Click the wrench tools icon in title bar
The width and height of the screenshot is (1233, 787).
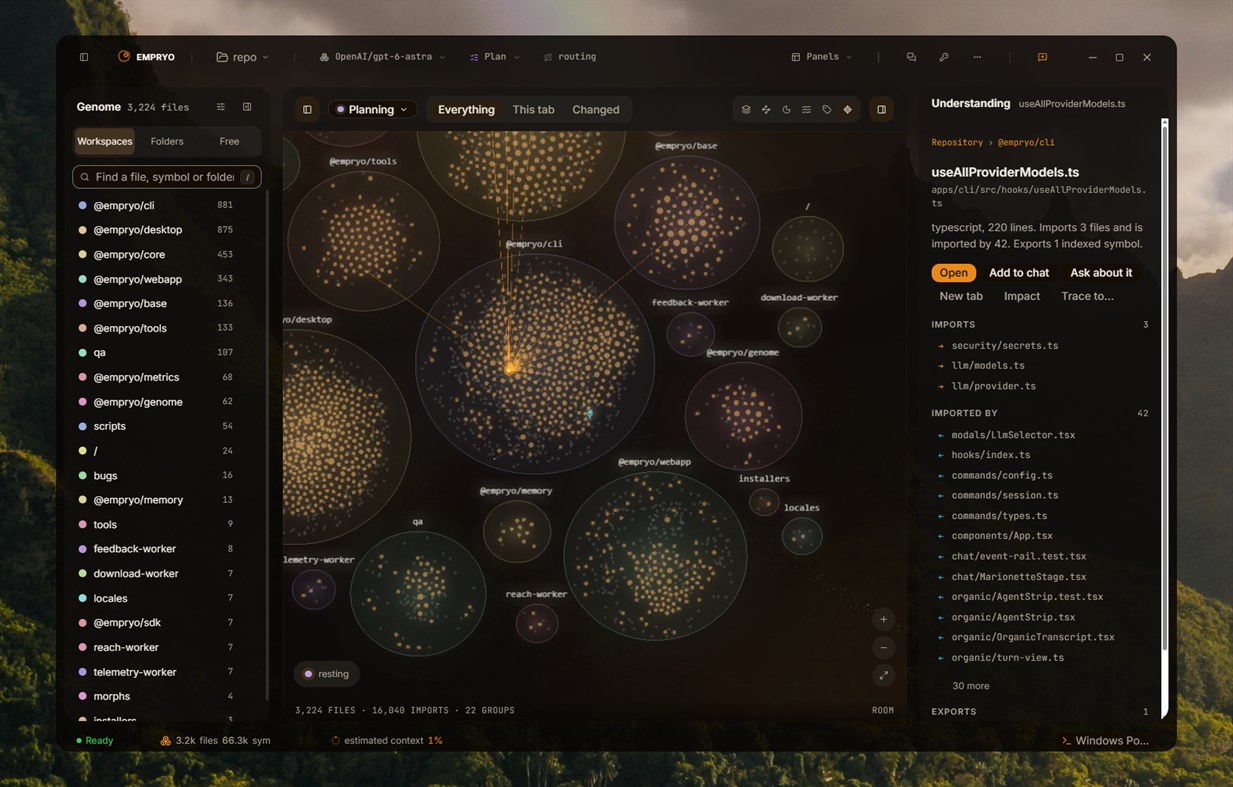(x=944, y=57)
